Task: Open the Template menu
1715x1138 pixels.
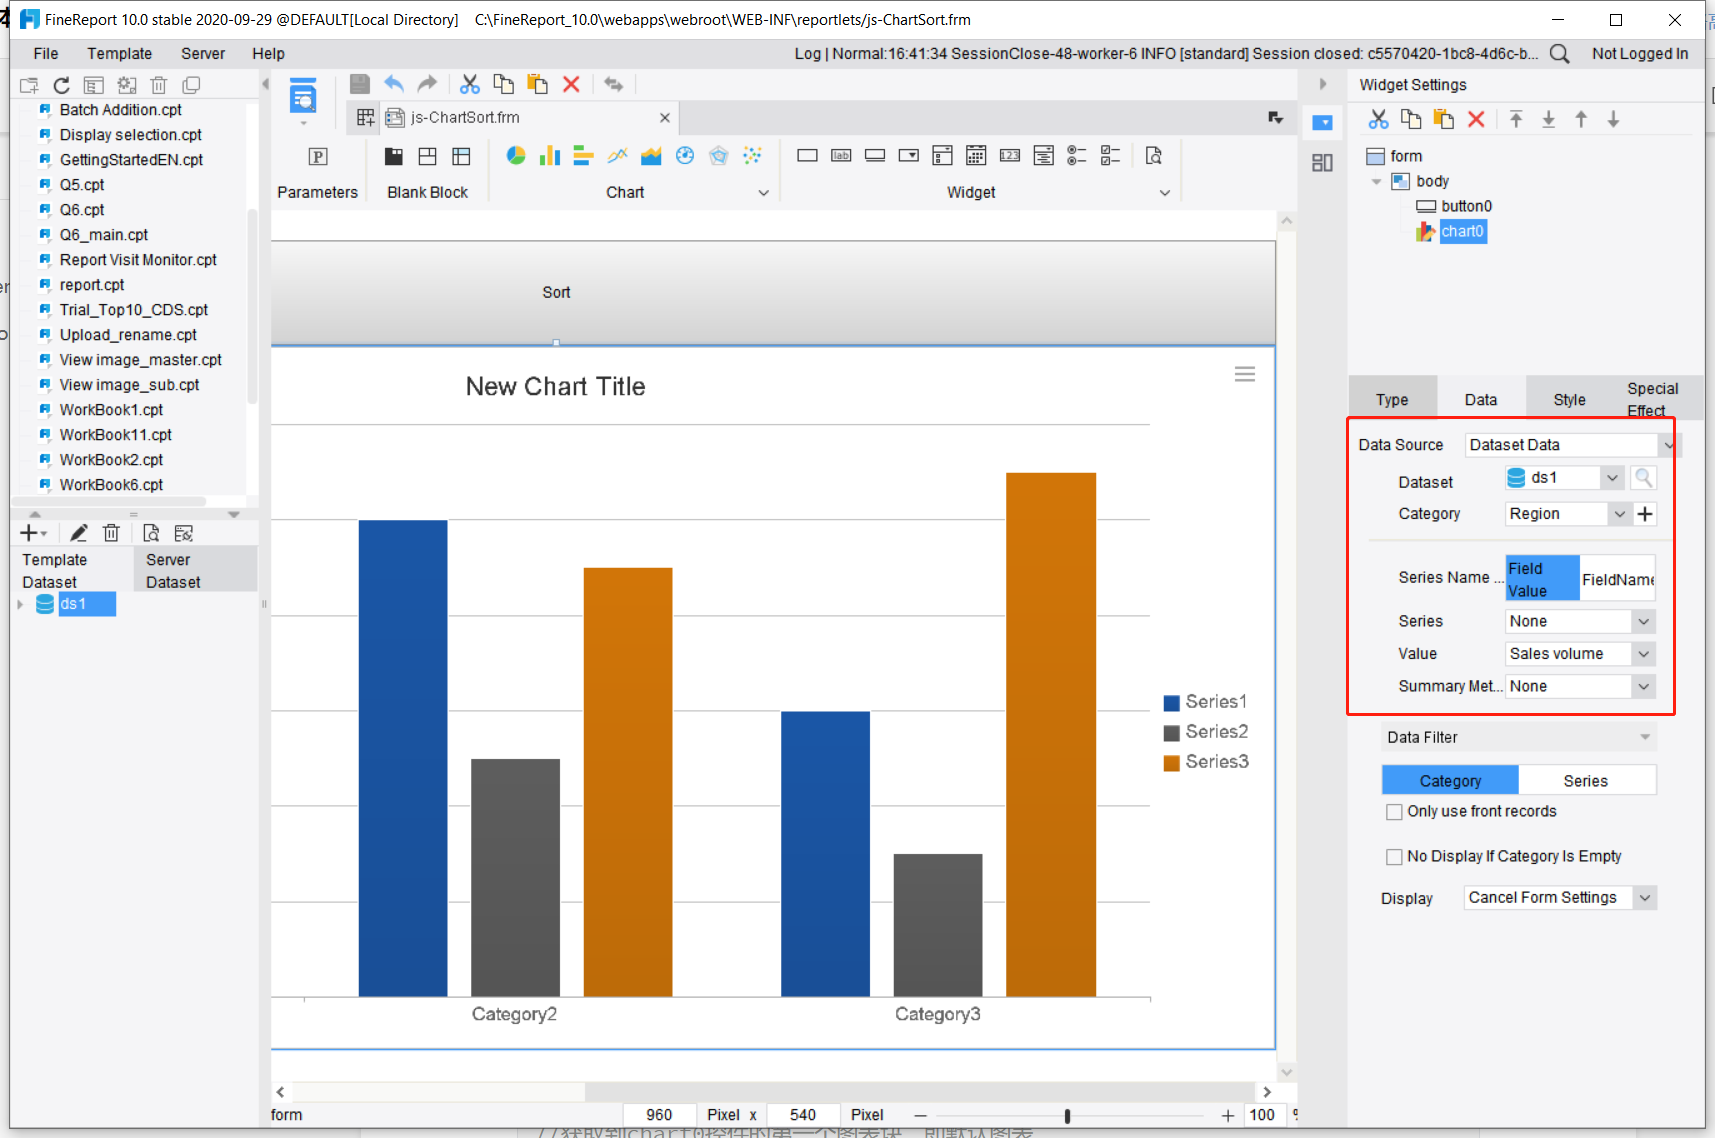Action: tap(119, 54)
